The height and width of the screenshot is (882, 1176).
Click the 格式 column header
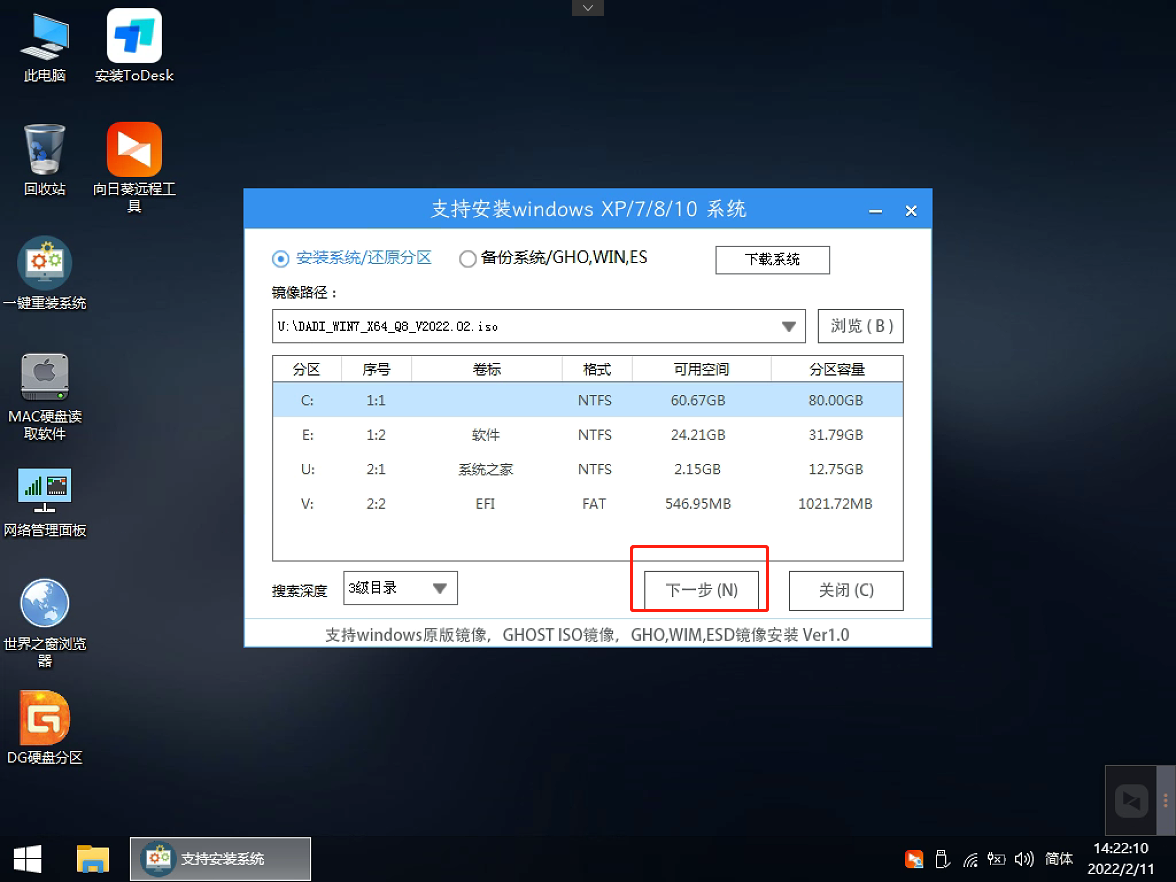[x=597, y=369]
